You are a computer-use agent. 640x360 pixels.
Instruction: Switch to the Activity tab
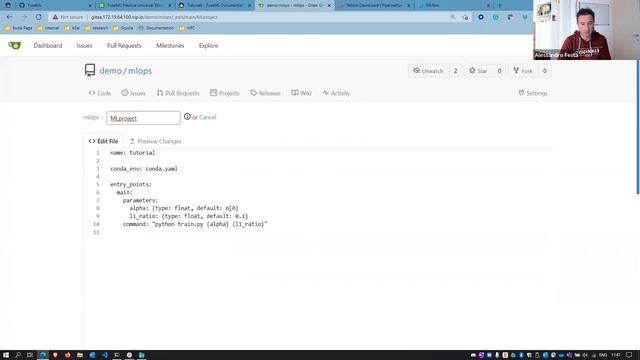click(x=336, y=93)
